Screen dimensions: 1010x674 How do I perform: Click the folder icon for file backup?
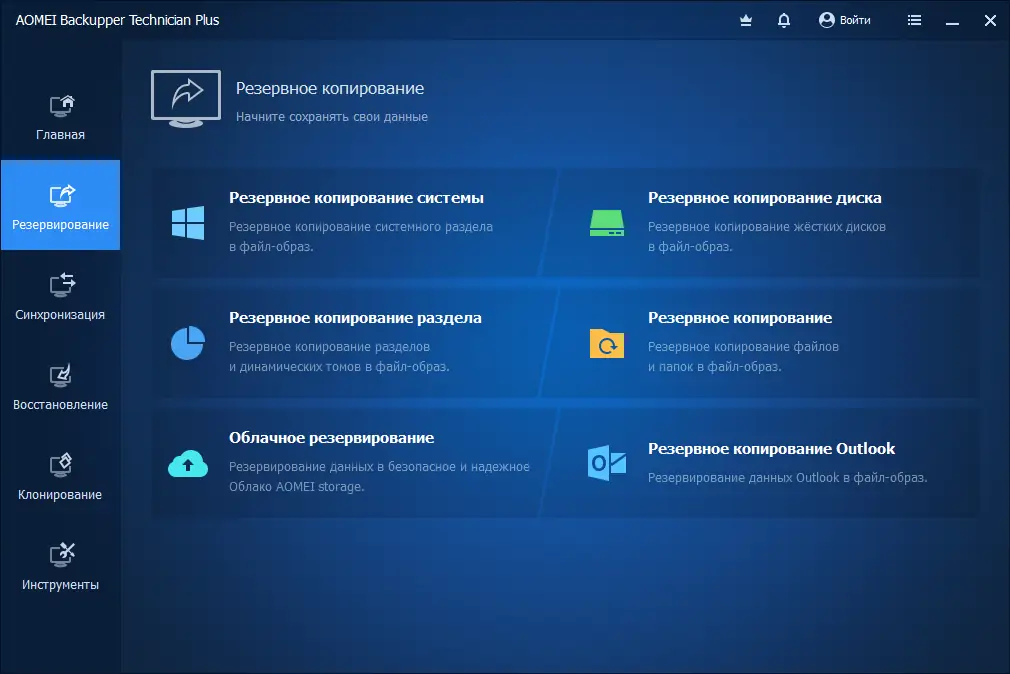[607, 340]
